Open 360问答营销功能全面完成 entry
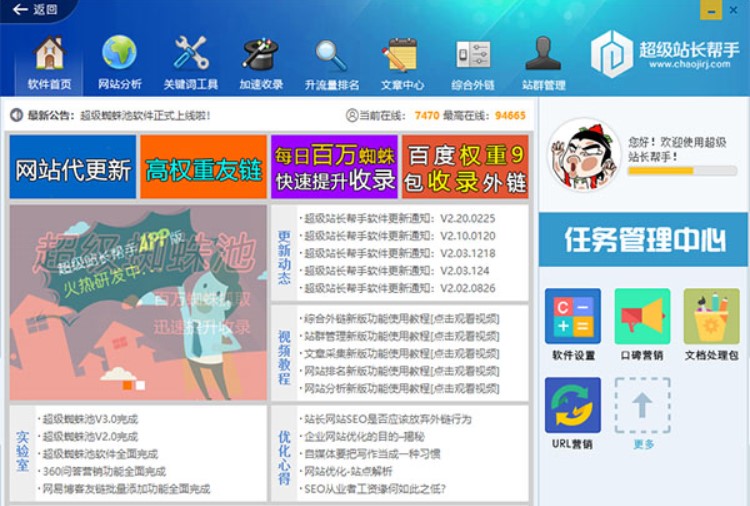 point(104,472)
